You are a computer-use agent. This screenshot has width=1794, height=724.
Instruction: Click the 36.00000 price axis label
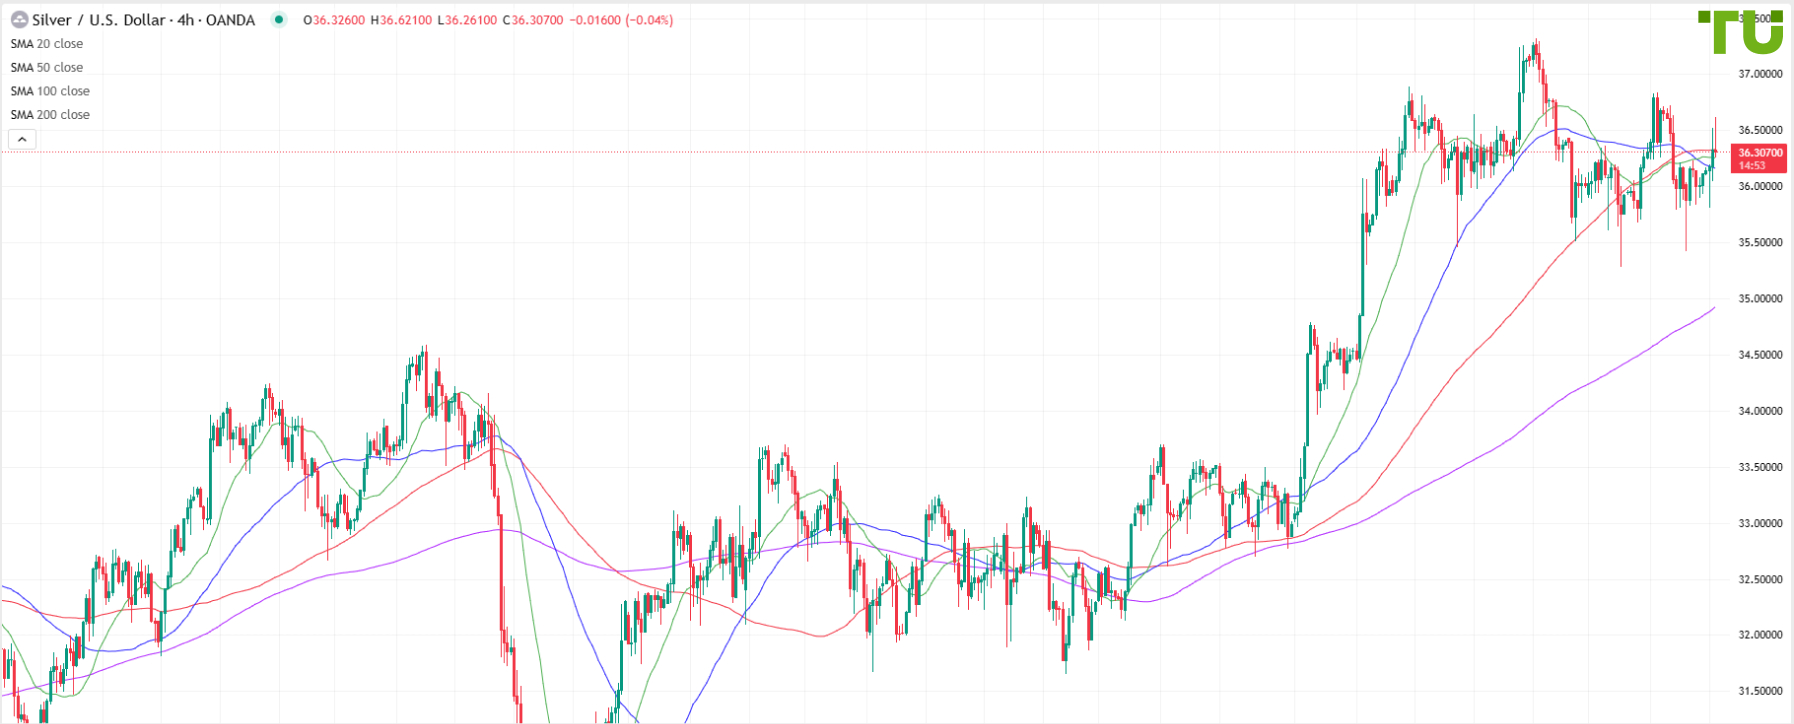[x=1760, y=186]
